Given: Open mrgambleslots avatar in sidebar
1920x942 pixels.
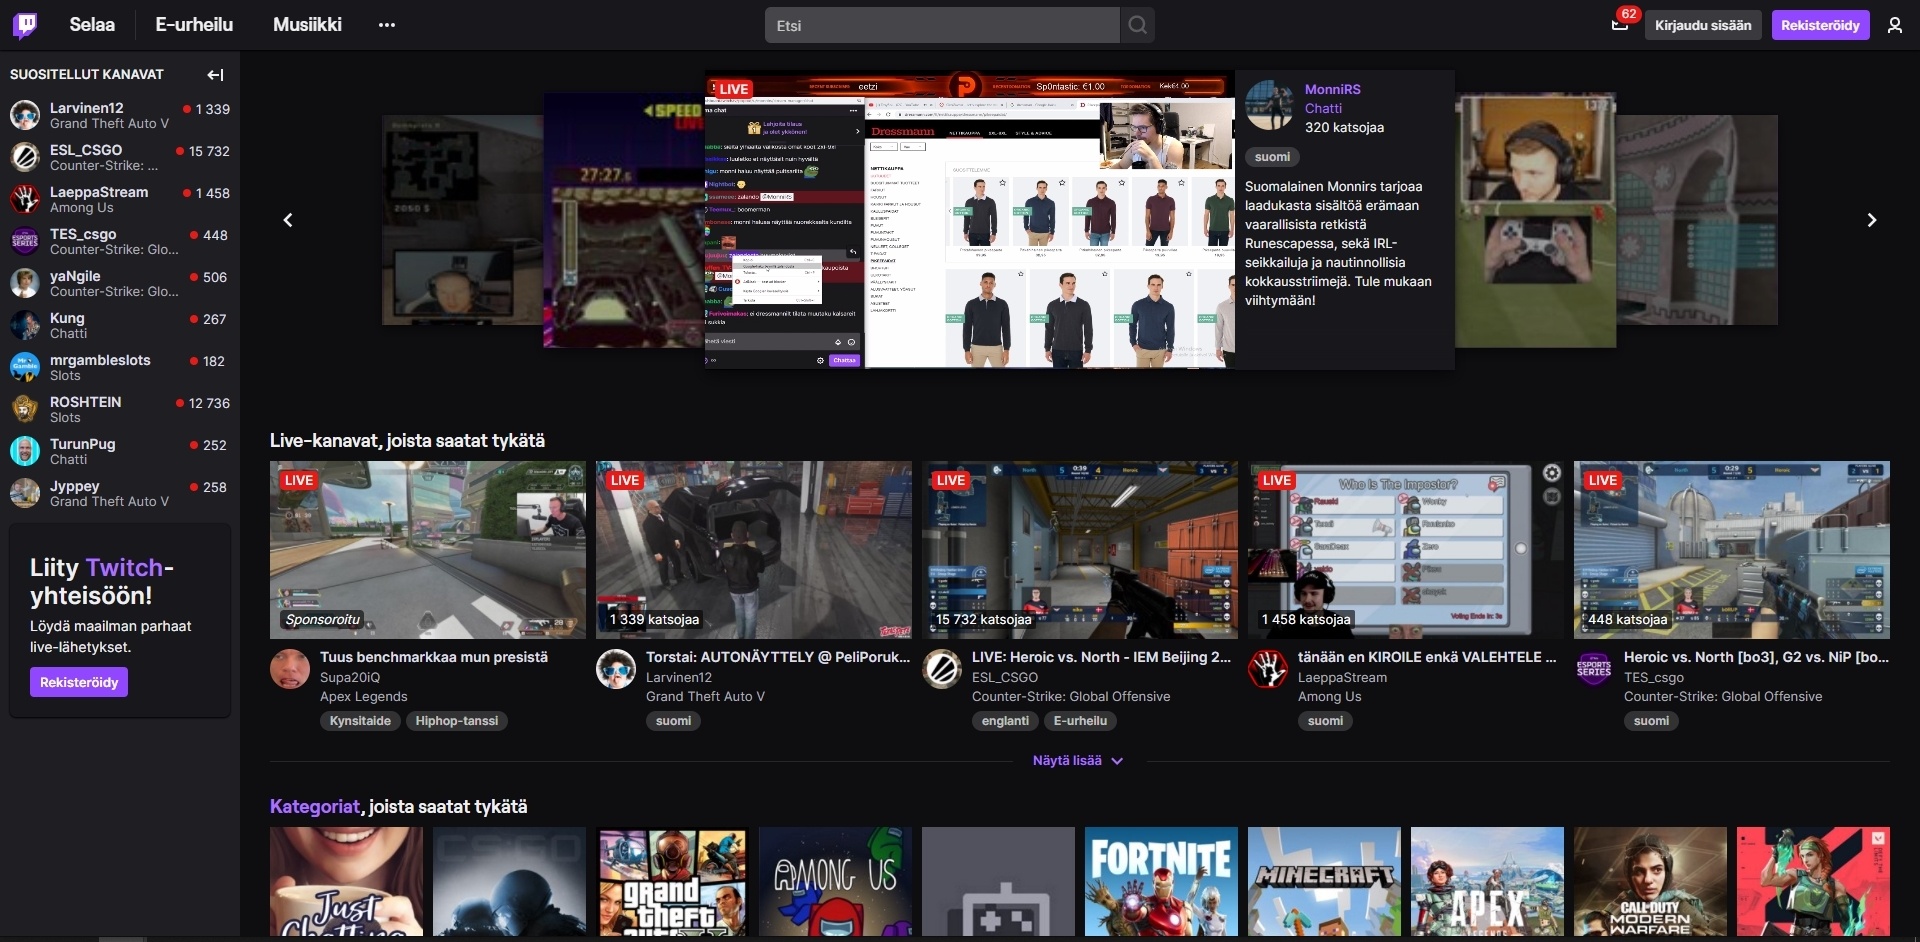Looking at the screenshot, I should coord(25,367).
